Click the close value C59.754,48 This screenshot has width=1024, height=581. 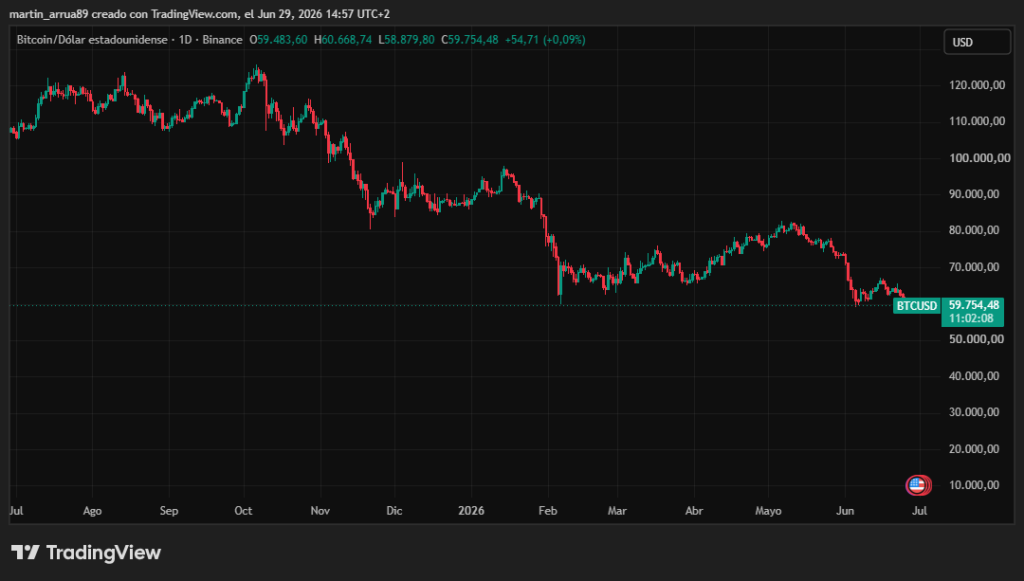(470, 40)
